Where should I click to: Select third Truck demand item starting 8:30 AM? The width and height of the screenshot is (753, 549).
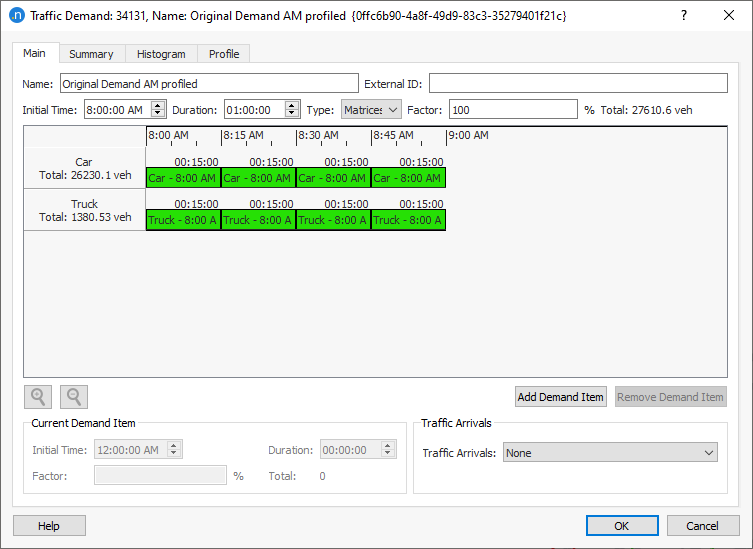pos(333,220)
